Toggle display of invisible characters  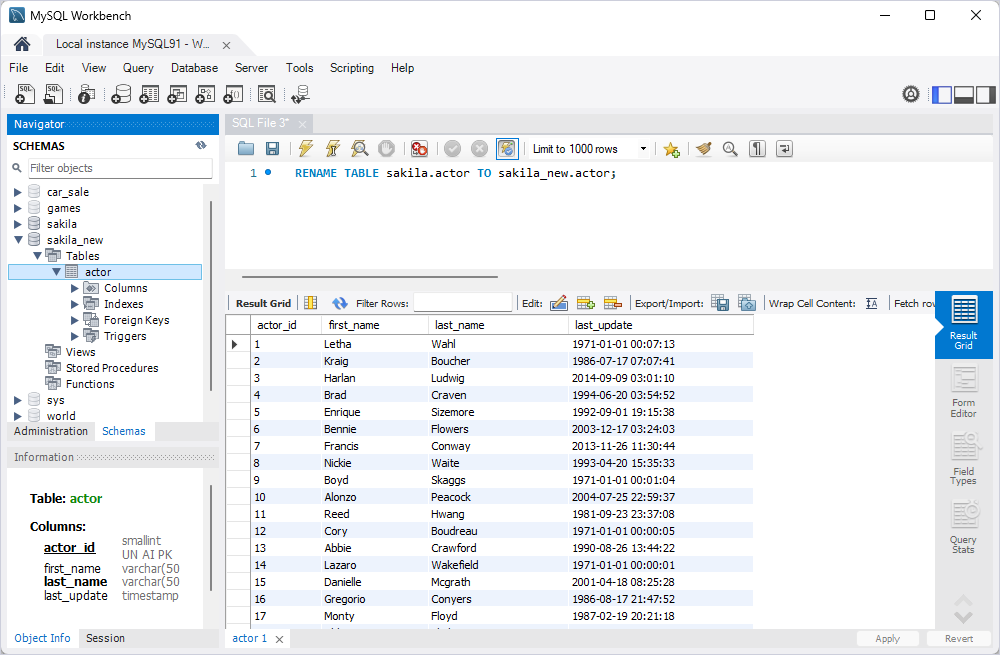point(757,149)
